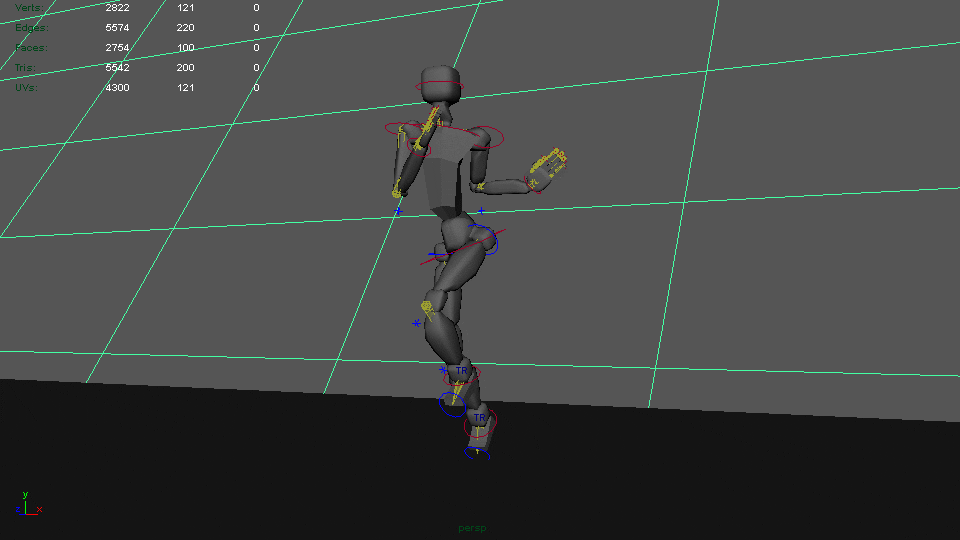The height and width of the screenshot is (540, 960).
Task: Click the lower TR foot control
Action: 479,418
